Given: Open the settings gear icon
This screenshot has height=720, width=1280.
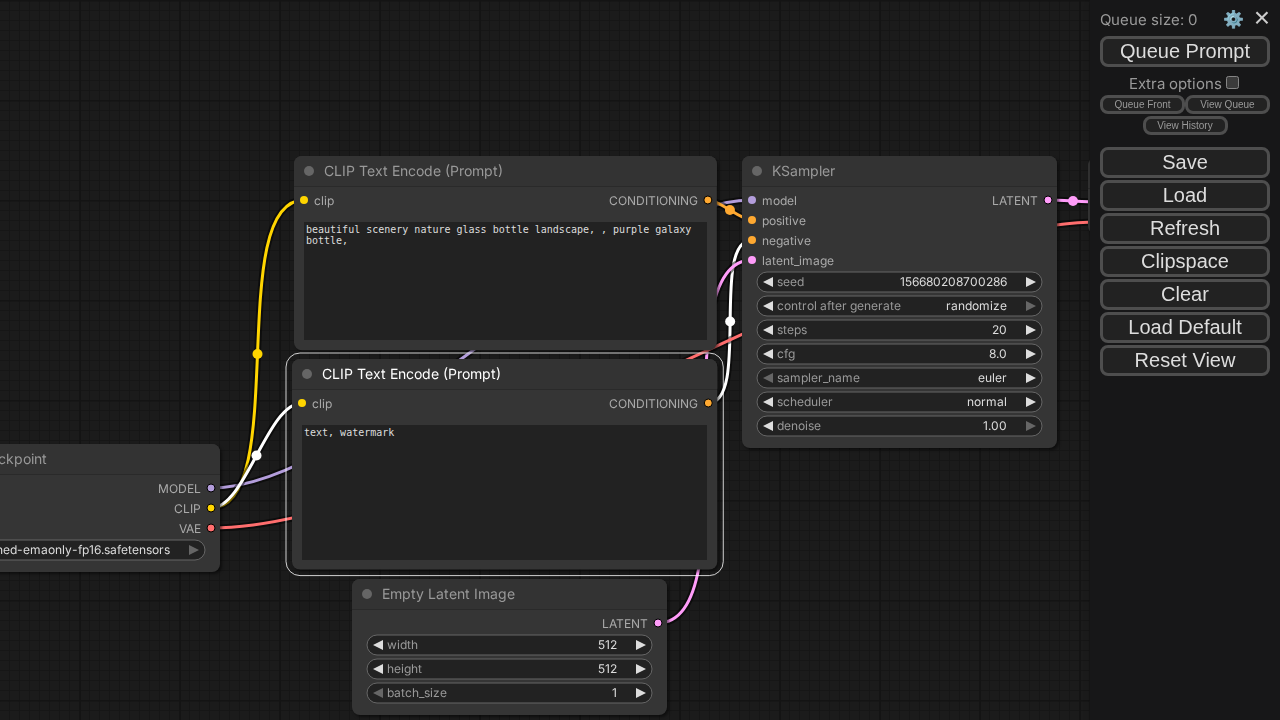Looking at the screenshot, I should (x=1233, y=19).
